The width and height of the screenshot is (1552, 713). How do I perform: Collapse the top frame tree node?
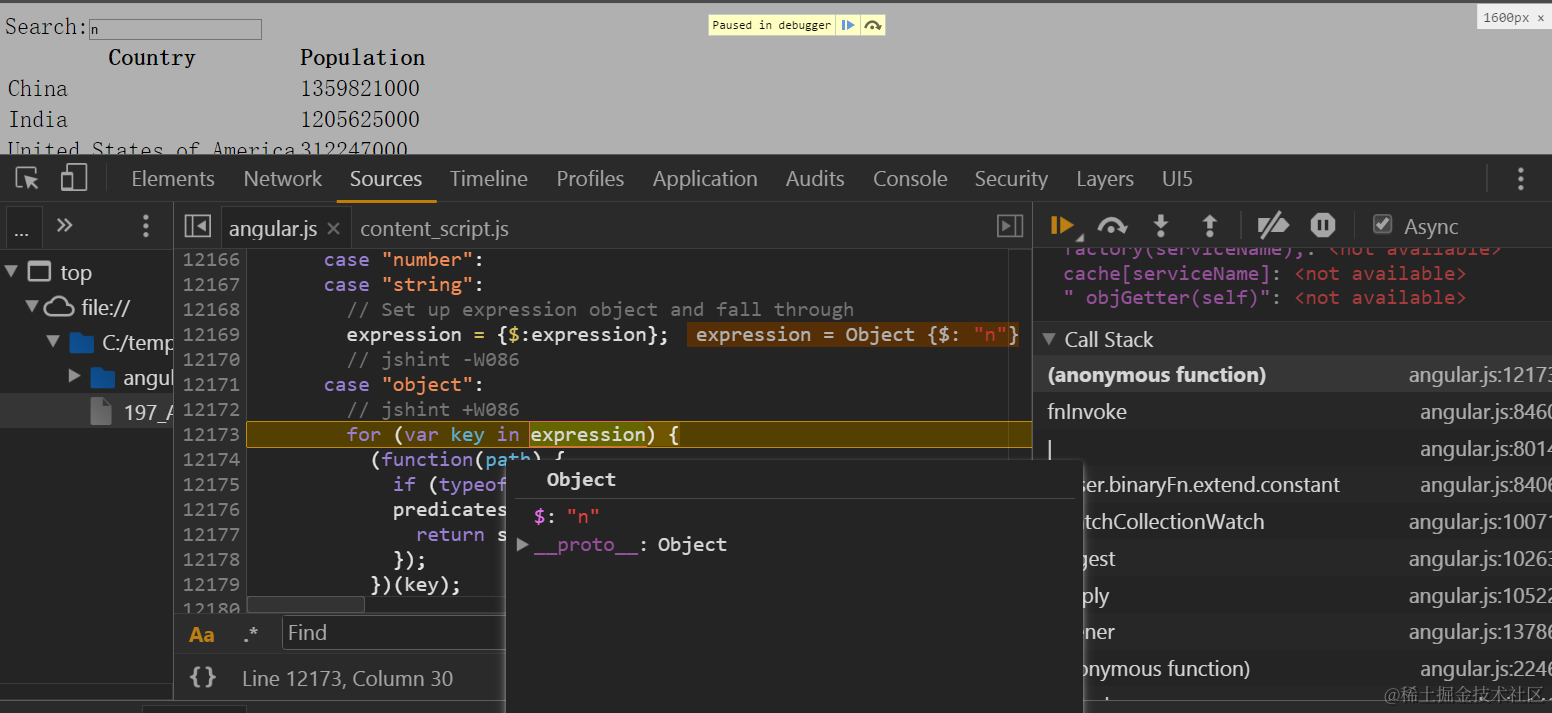(x=12, y=272)
